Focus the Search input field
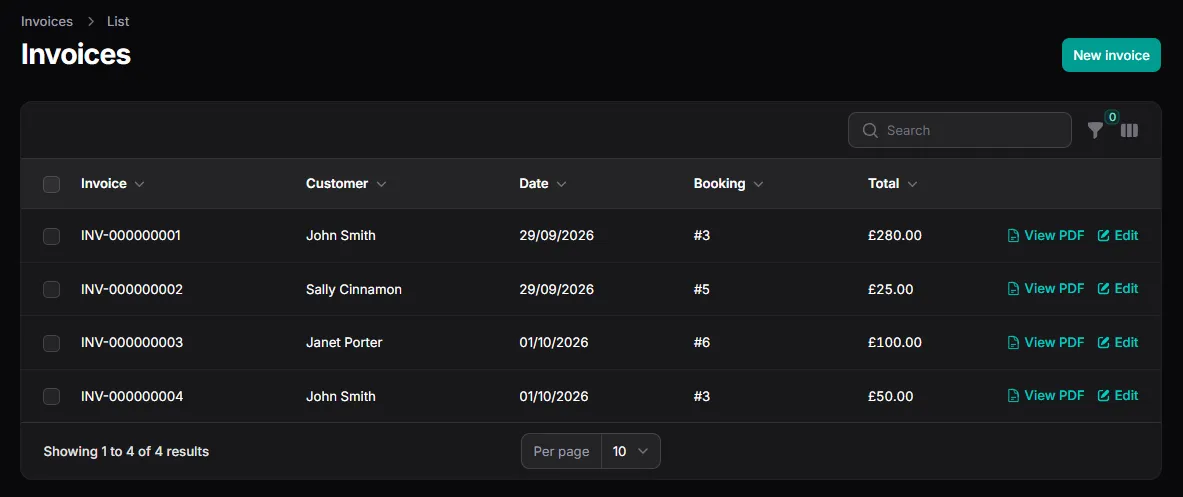 click(960, 130)
